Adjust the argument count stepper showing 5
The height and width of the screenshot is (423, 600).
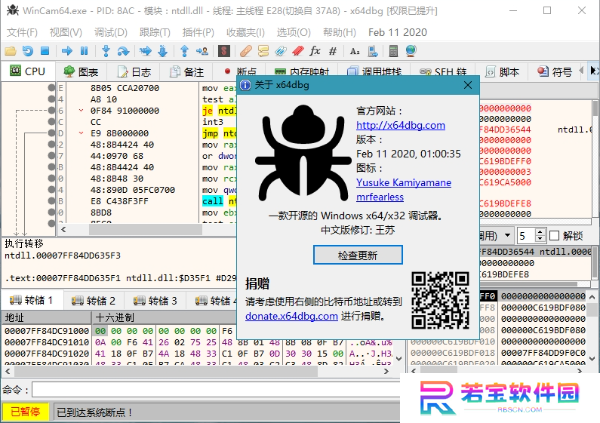click(x=540, y=236)
